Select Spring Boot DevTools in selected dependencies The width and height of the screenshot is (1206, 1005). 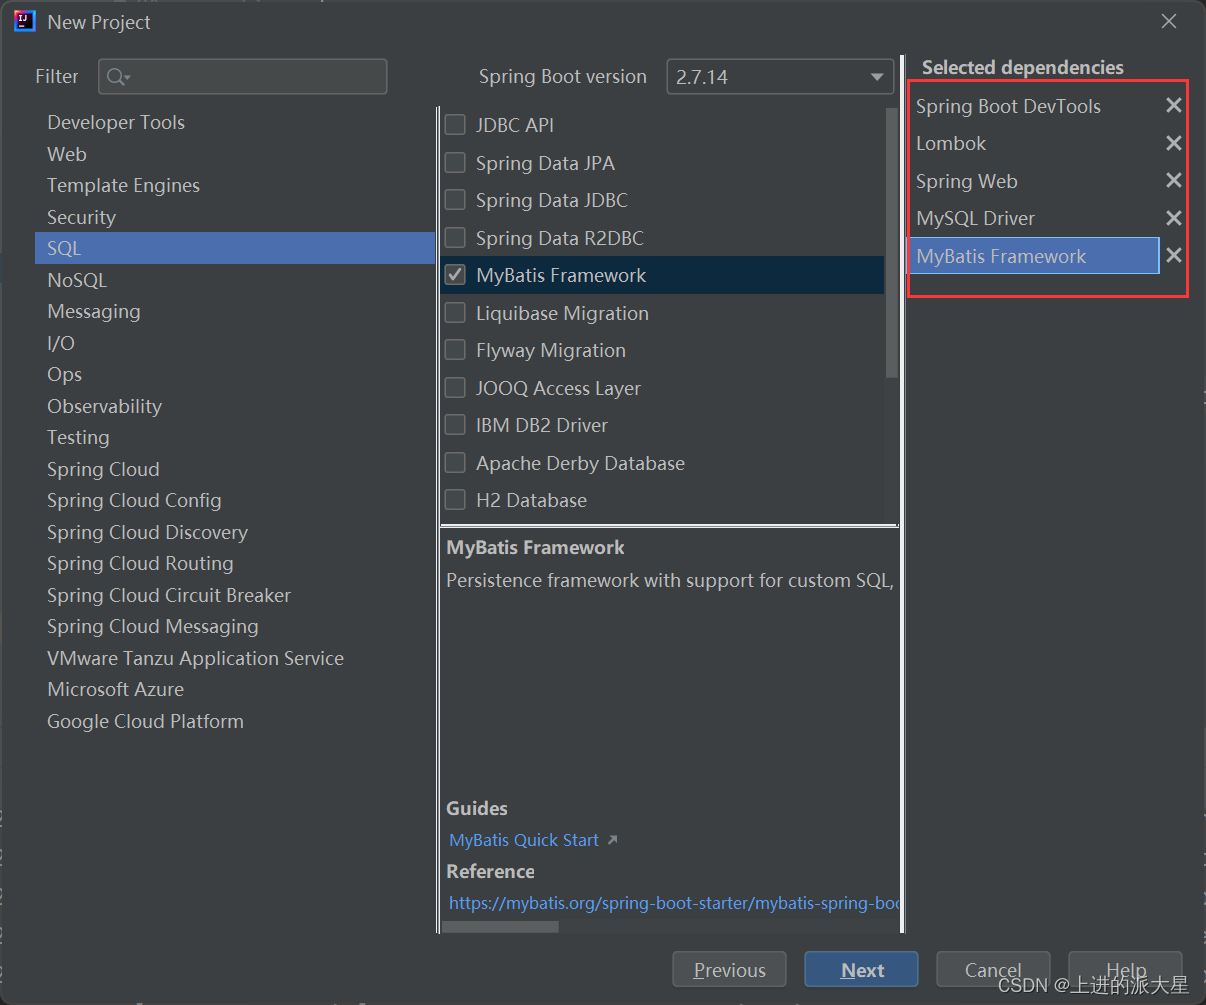pos(1035,106)
